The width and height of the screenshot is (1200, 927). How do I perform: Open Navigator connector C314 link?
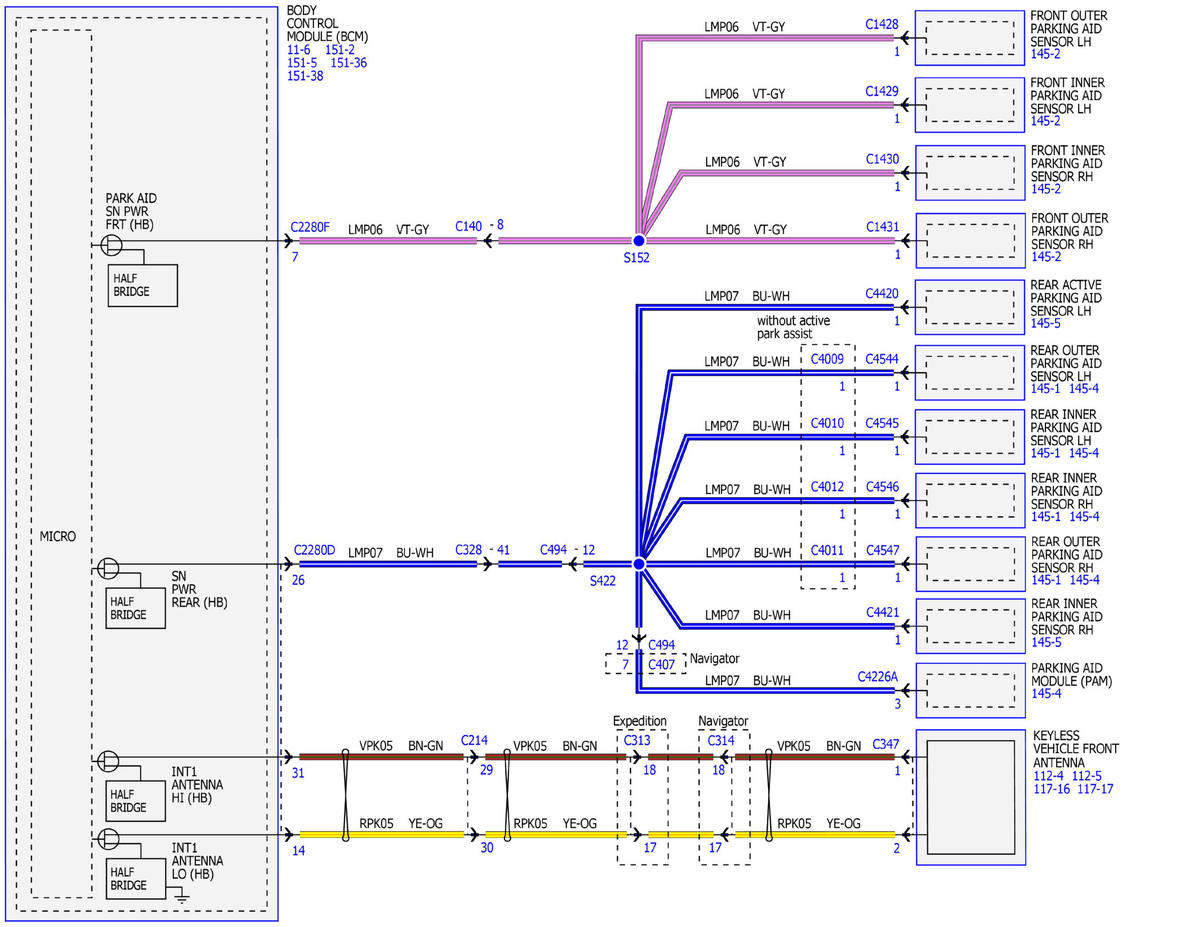click(720, 741)
